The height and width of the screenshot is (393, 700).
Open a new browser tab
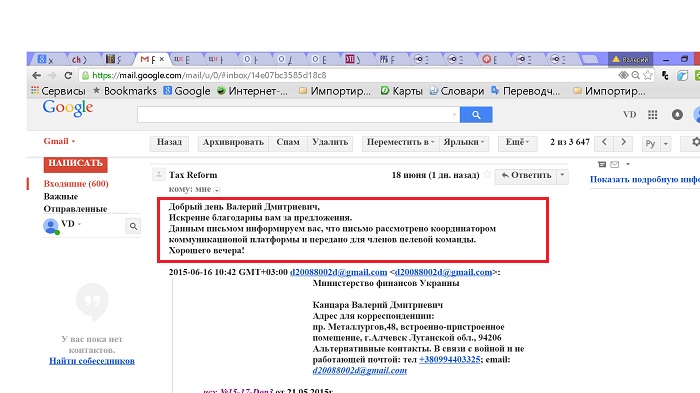point(590,59)
